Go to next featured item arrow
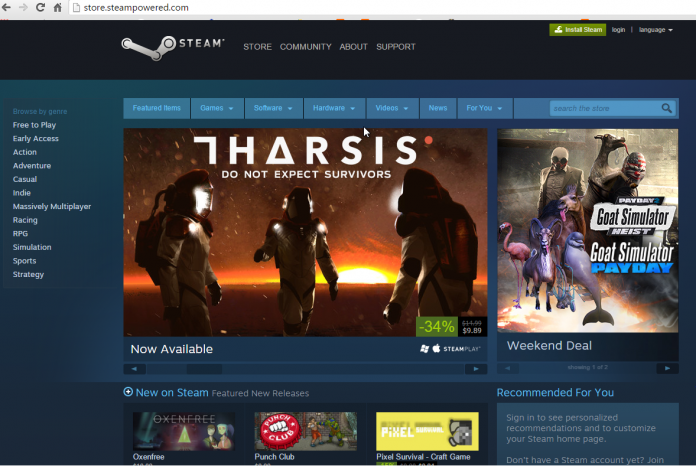 476,369
